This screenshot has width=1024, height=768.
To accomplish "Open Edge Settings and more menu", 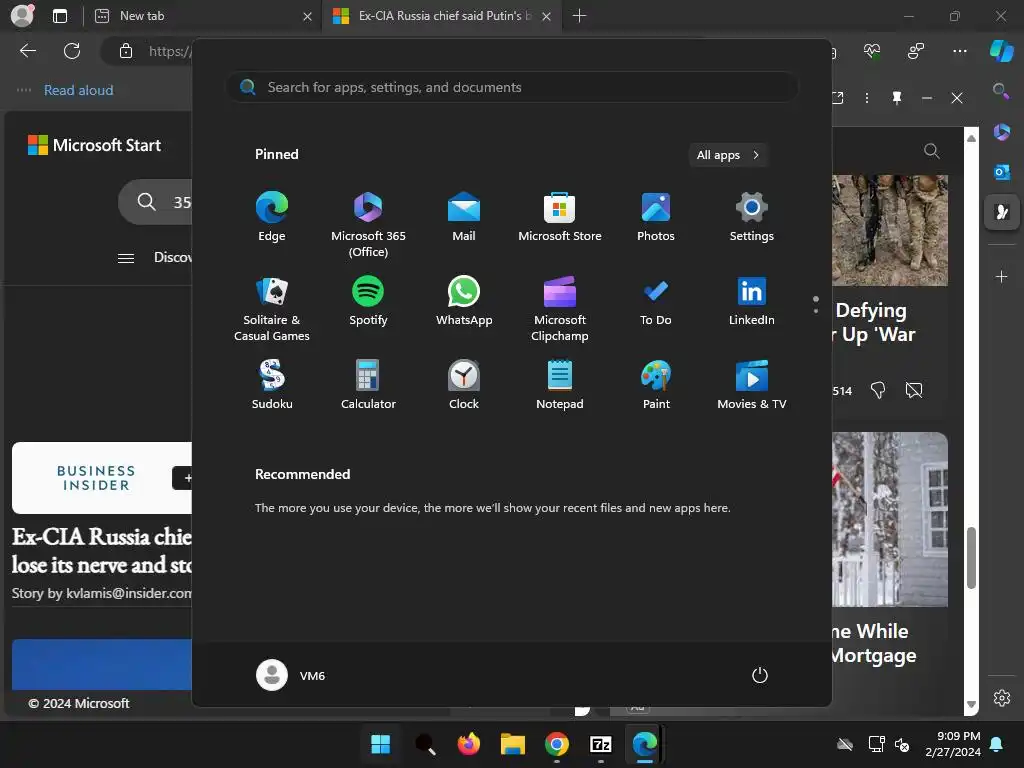I will (959, 51).
